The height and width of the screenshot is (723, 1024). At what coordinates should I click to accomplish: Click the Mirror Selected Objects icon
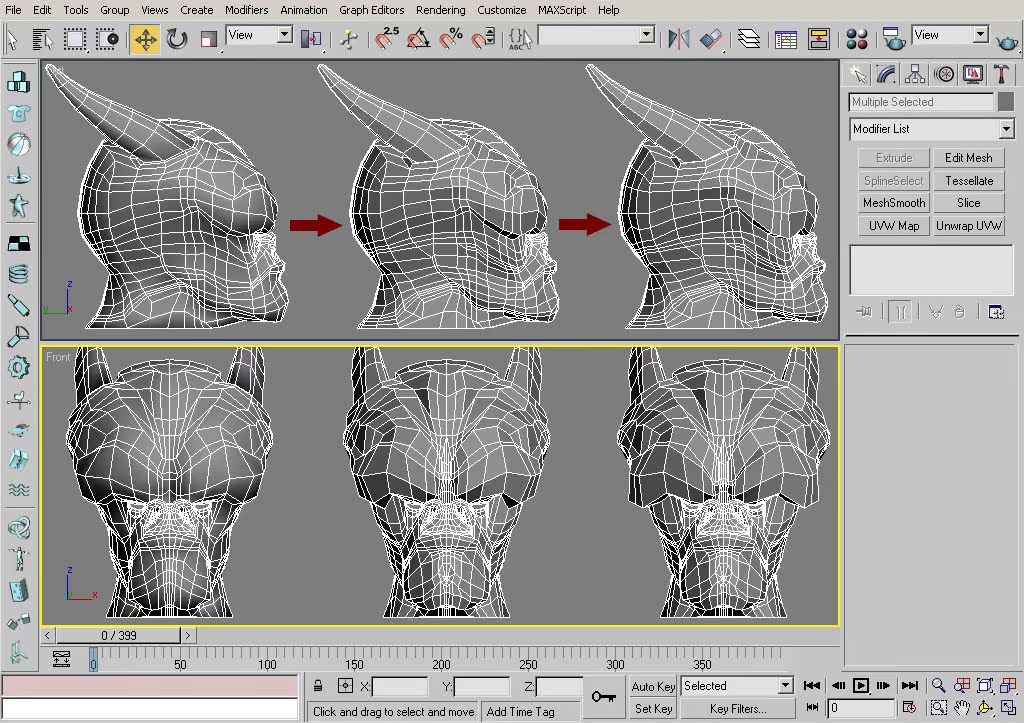(x=679, y=39)
